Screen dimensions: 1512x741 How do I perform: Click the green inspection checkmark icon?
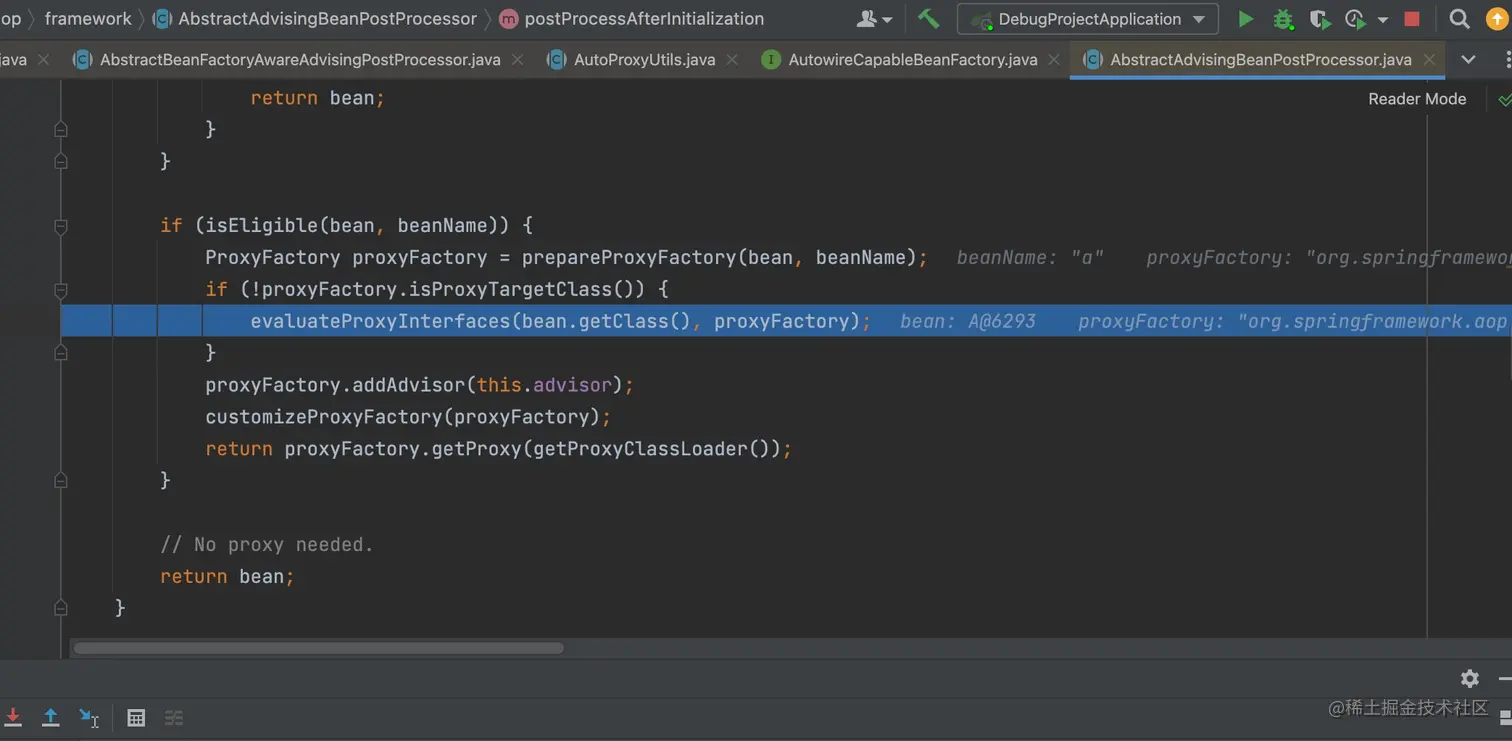(x=1504, y=99)
